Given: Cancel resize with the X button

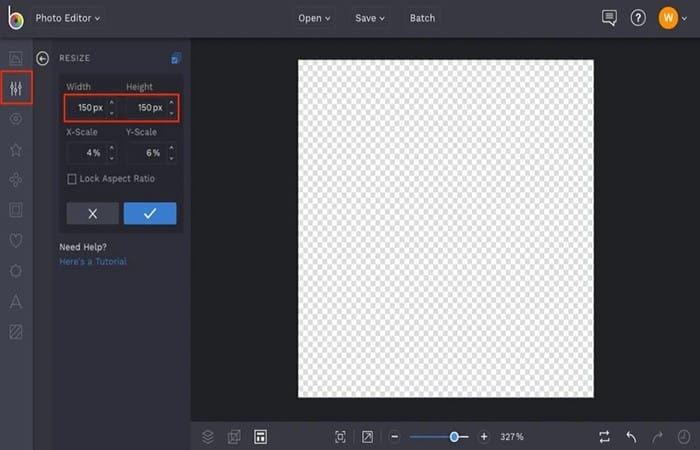Looking at the screenshot, I should tap(92, 213).
